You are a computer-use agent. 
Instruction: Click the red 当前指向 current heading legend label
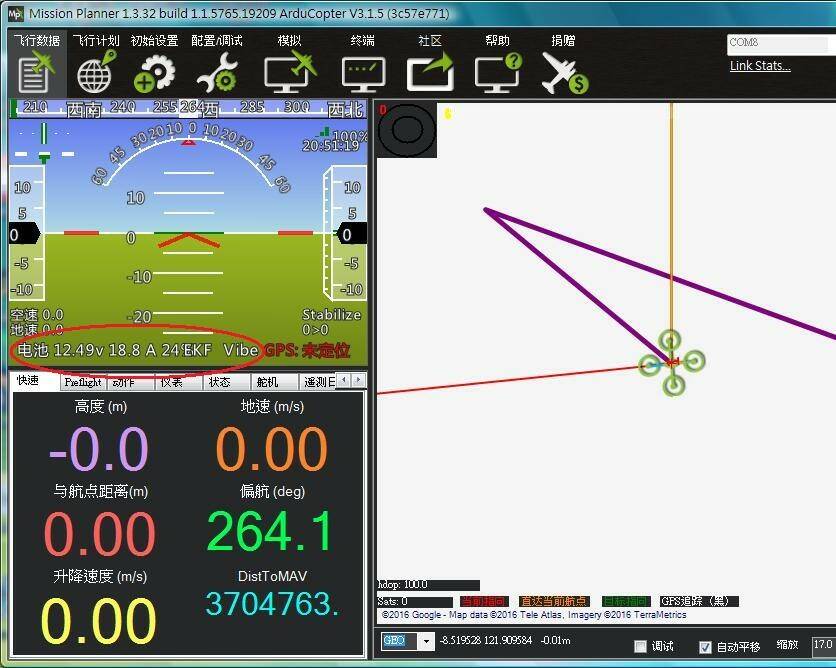pos(484,601)
